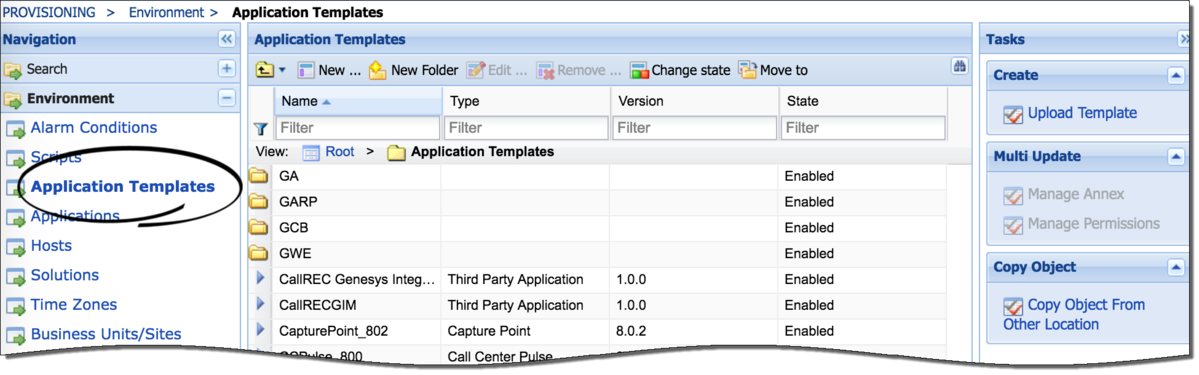Click the Copy Object From Other Location icon
This screenshot has height=375, width=1199.
click(x=1012, y=306)
